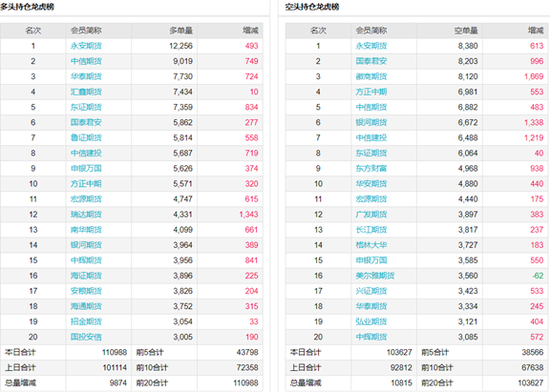The width and height of the screenshot is (550, 392).
Task: Click the 3,560 volume for 美尔雅期货
Action: (x=468, y=276)
